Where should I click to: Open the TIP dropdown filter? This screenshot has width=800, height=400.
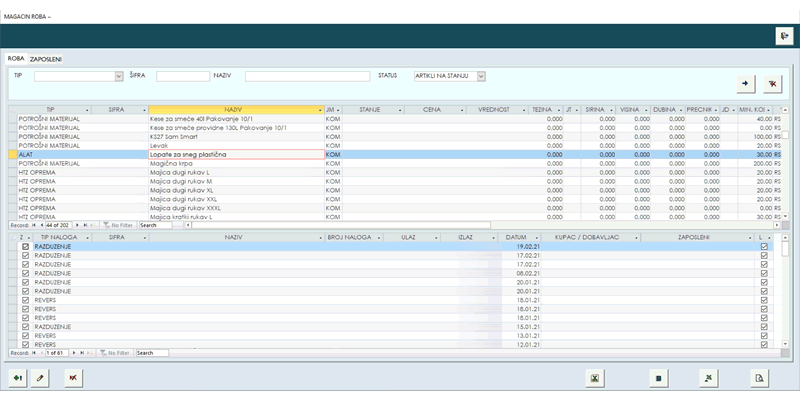119,76
